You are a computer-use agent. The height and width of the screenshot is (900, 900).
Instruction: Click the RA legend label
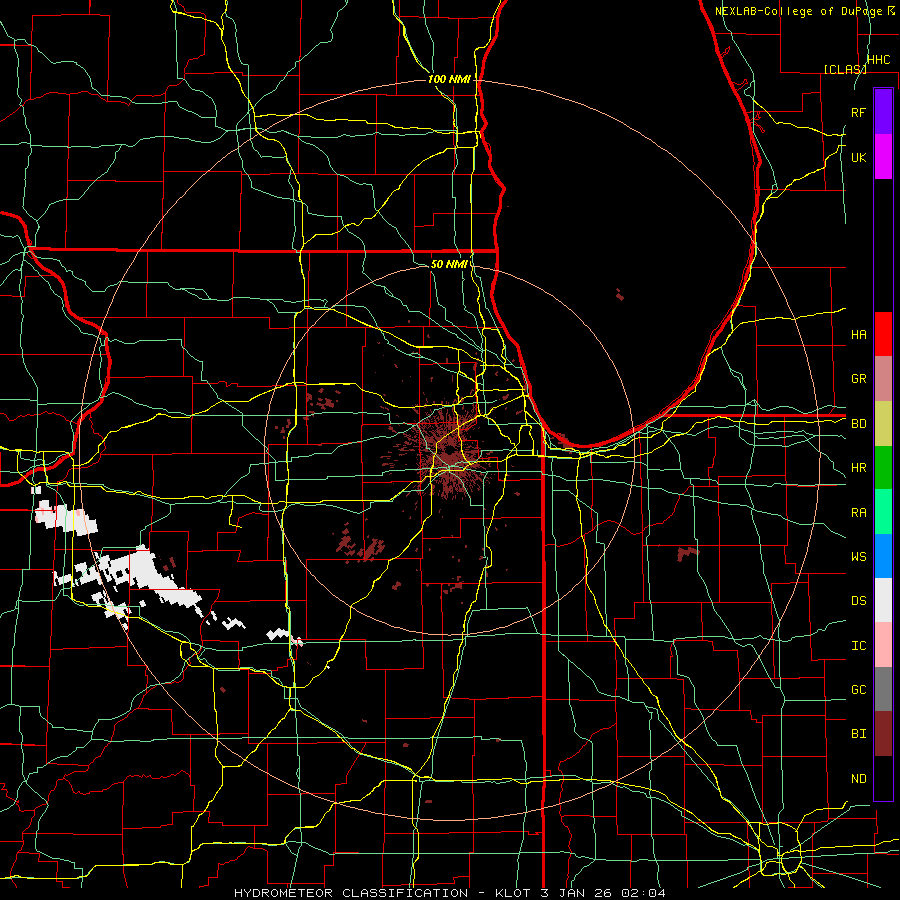point(859,513)
